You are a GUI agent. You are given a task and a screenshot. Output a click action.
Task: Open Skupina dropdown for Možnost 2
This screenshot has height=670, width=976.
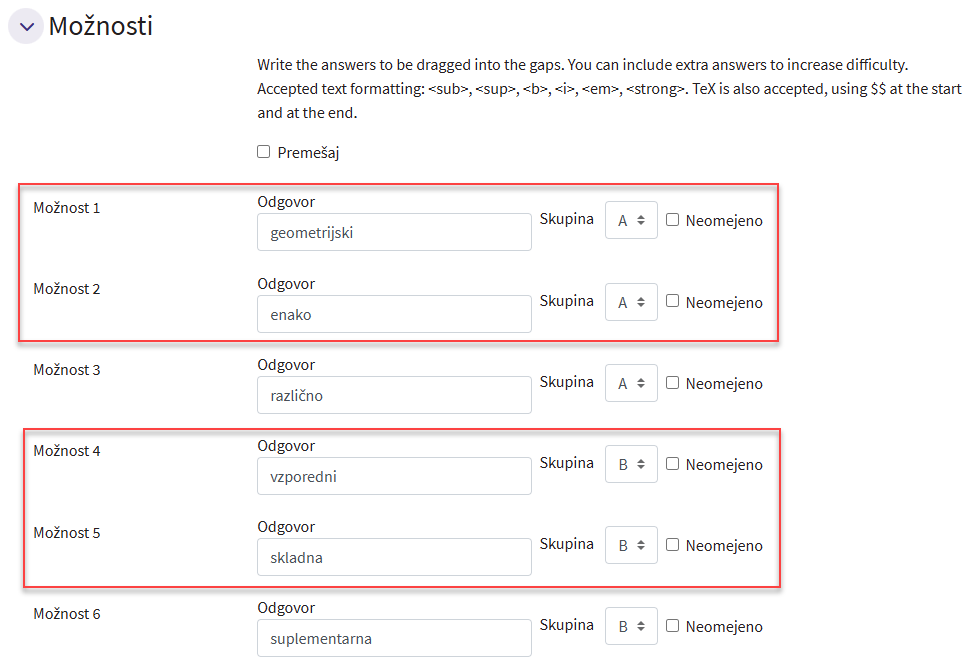coord(631,302)
